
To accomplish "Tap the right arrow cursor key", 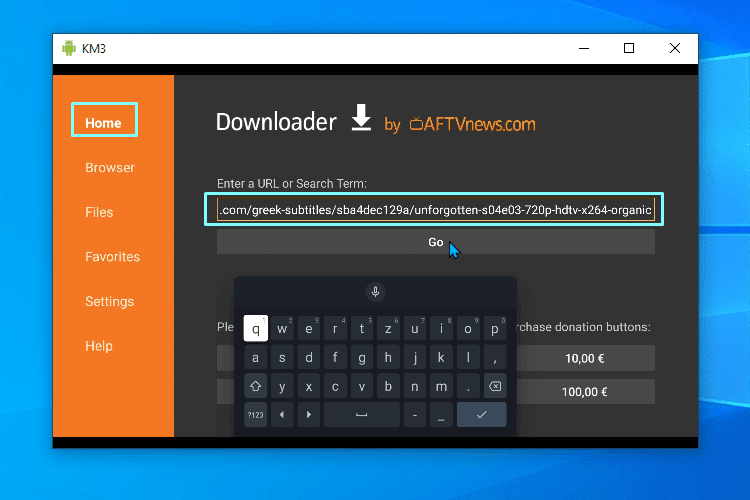I will (309, 414).
